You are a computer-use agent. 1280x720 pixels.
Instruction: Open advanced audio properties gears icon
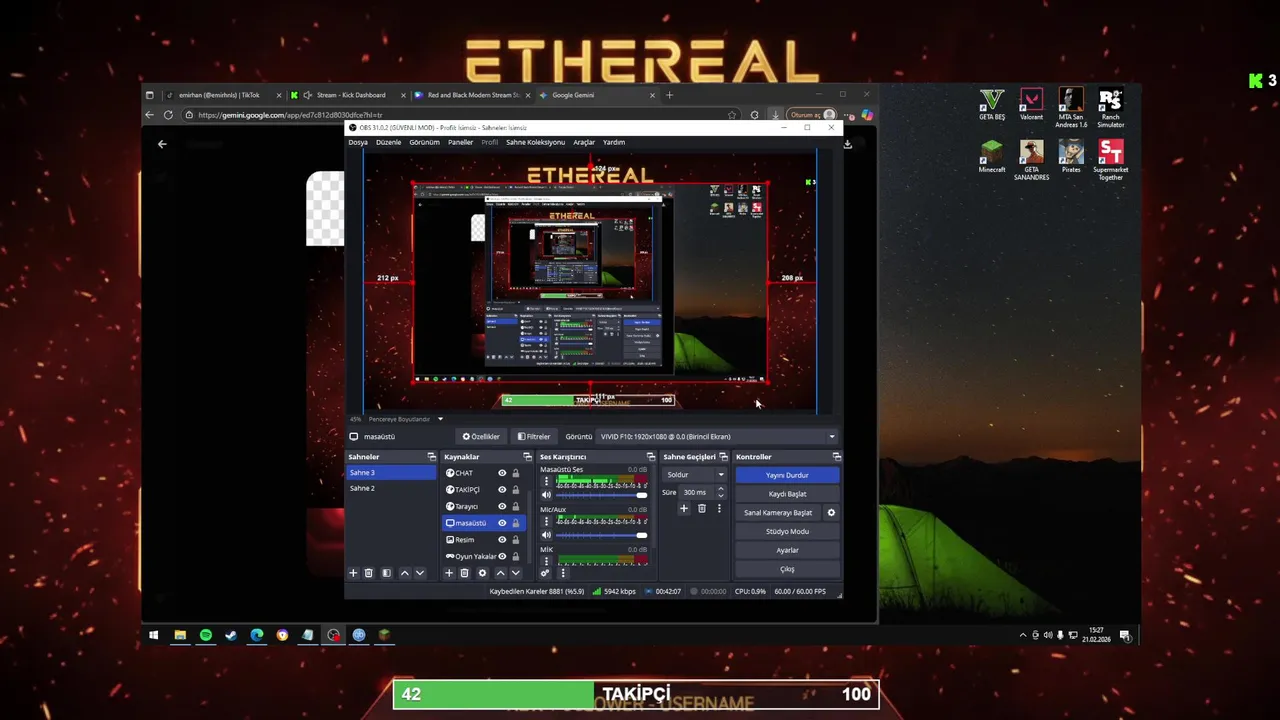click(545, 573)
